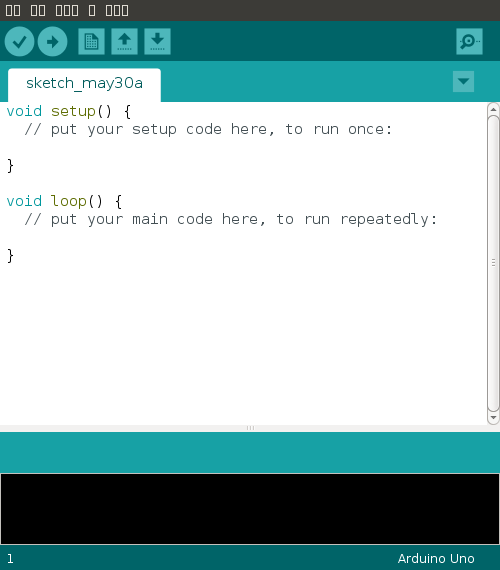This screenshot has width=500, height=570.
Task: Click the editor scrollbar down arrow
Action: 493,418
